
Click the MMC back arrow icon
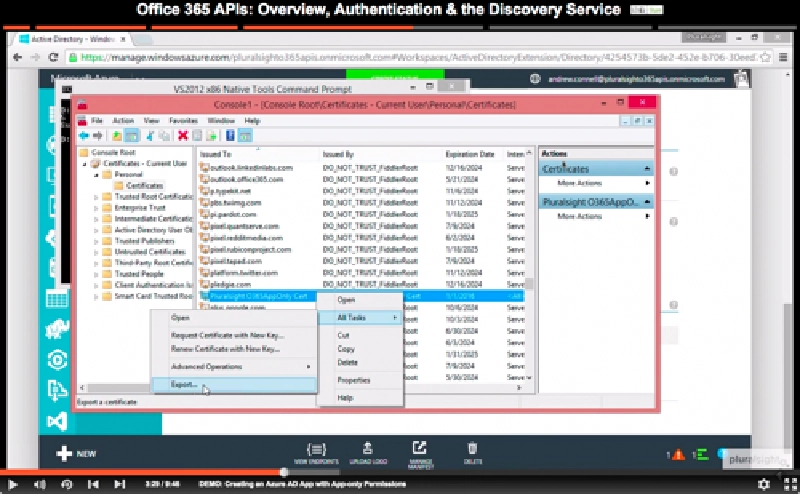[85, 136]
